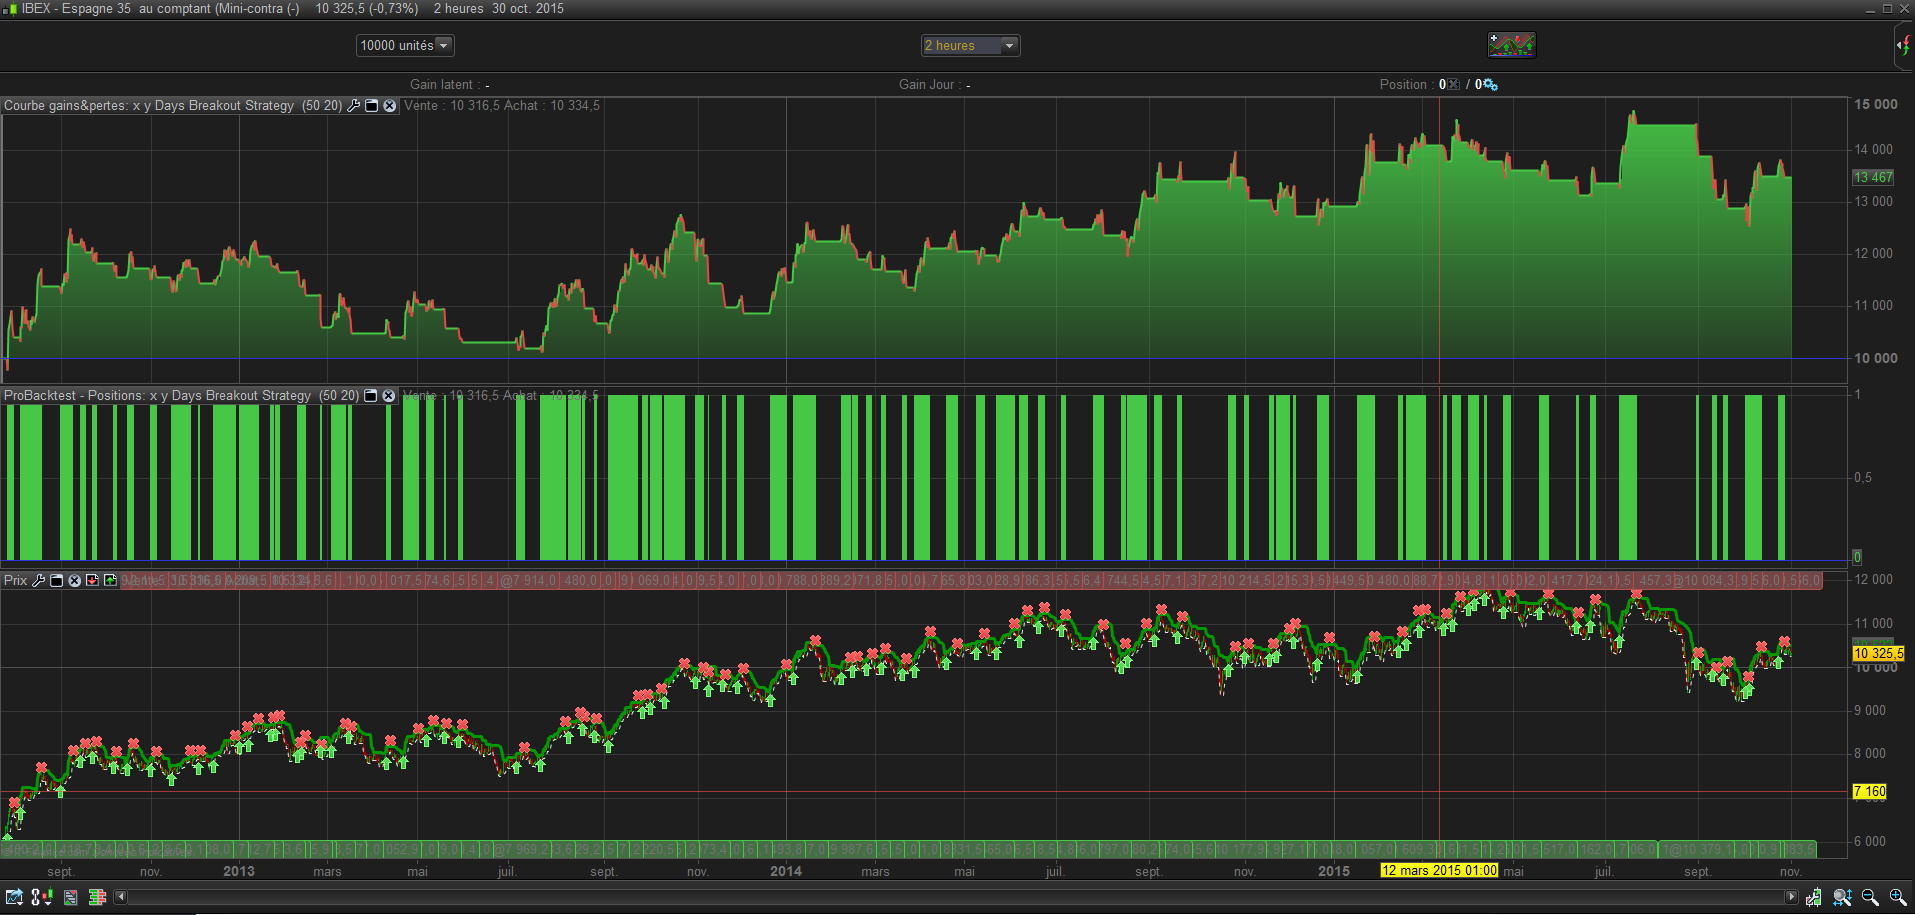The height and width of the screenshot is (915, 1915).
Task: Click the zoom out magnifier icon
Action: click(x=1870, y=897)
